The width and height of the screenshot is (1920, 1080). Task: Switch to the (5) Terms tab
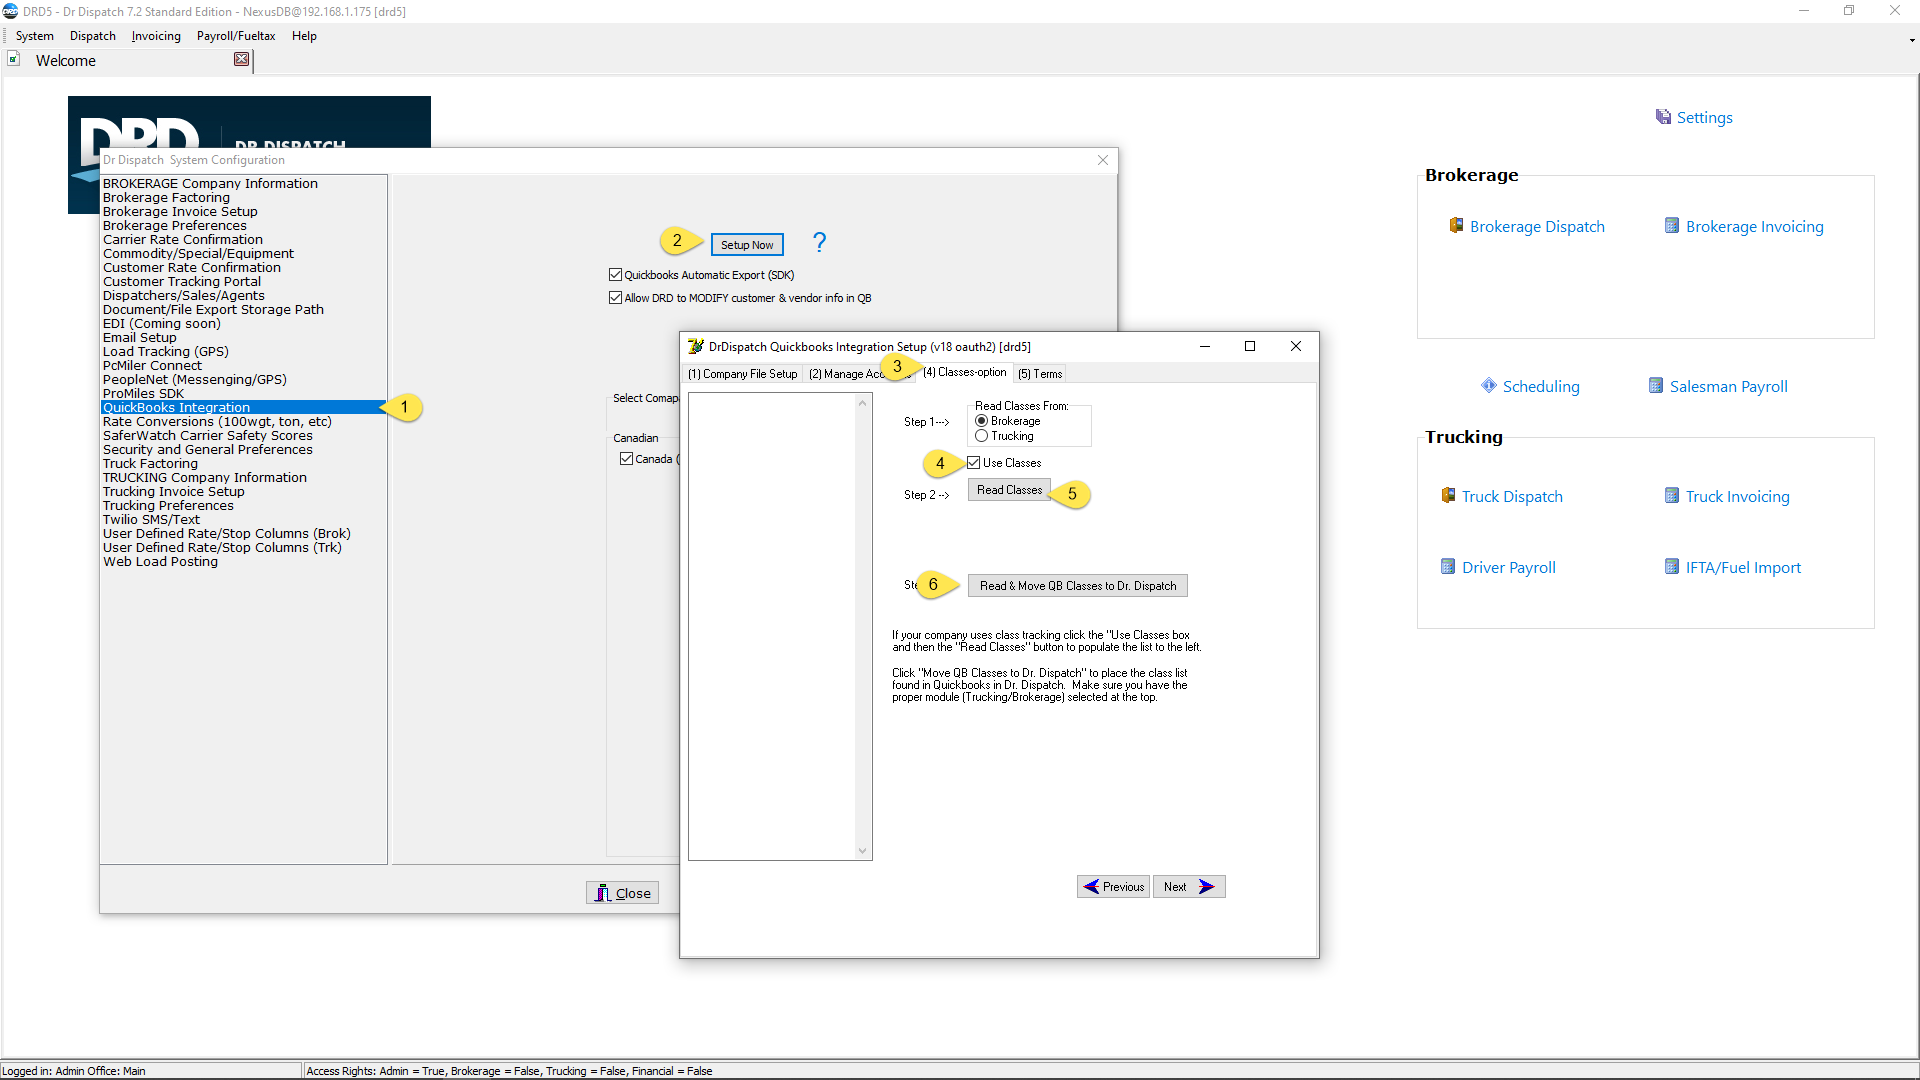click(1040, 374)
